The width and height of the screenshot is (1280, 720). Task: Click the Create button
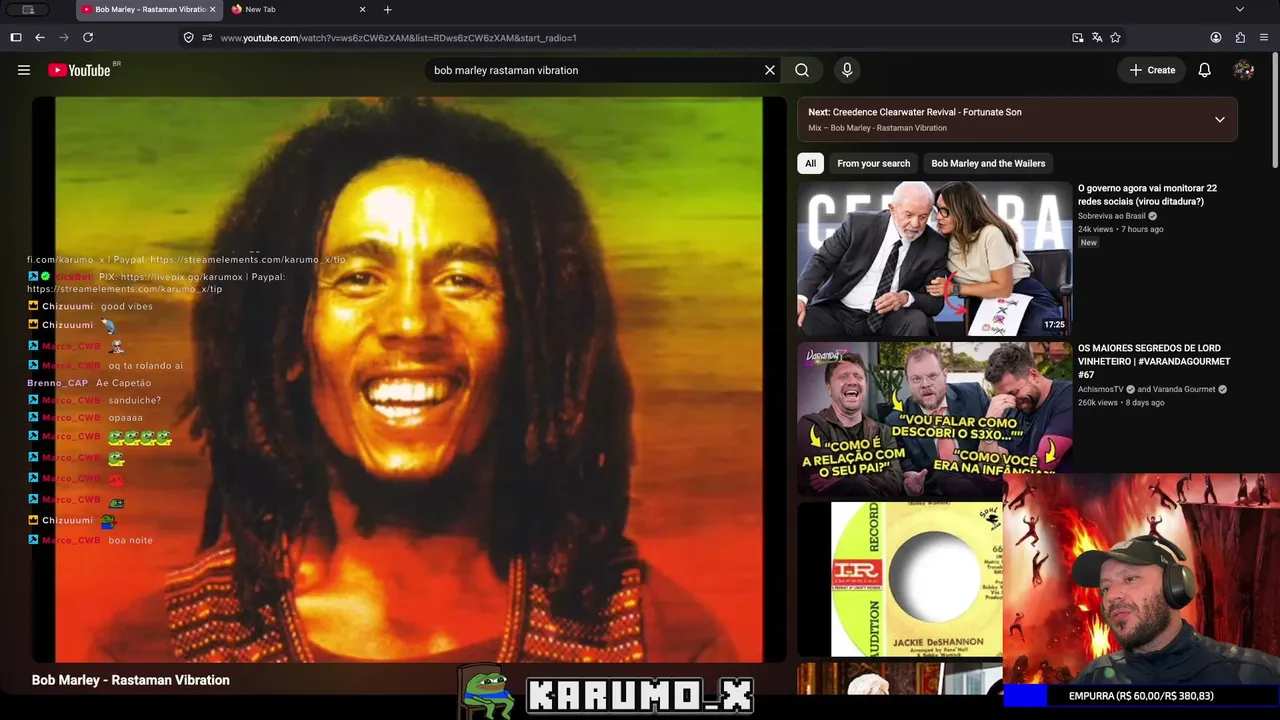tap(1152, 70)
